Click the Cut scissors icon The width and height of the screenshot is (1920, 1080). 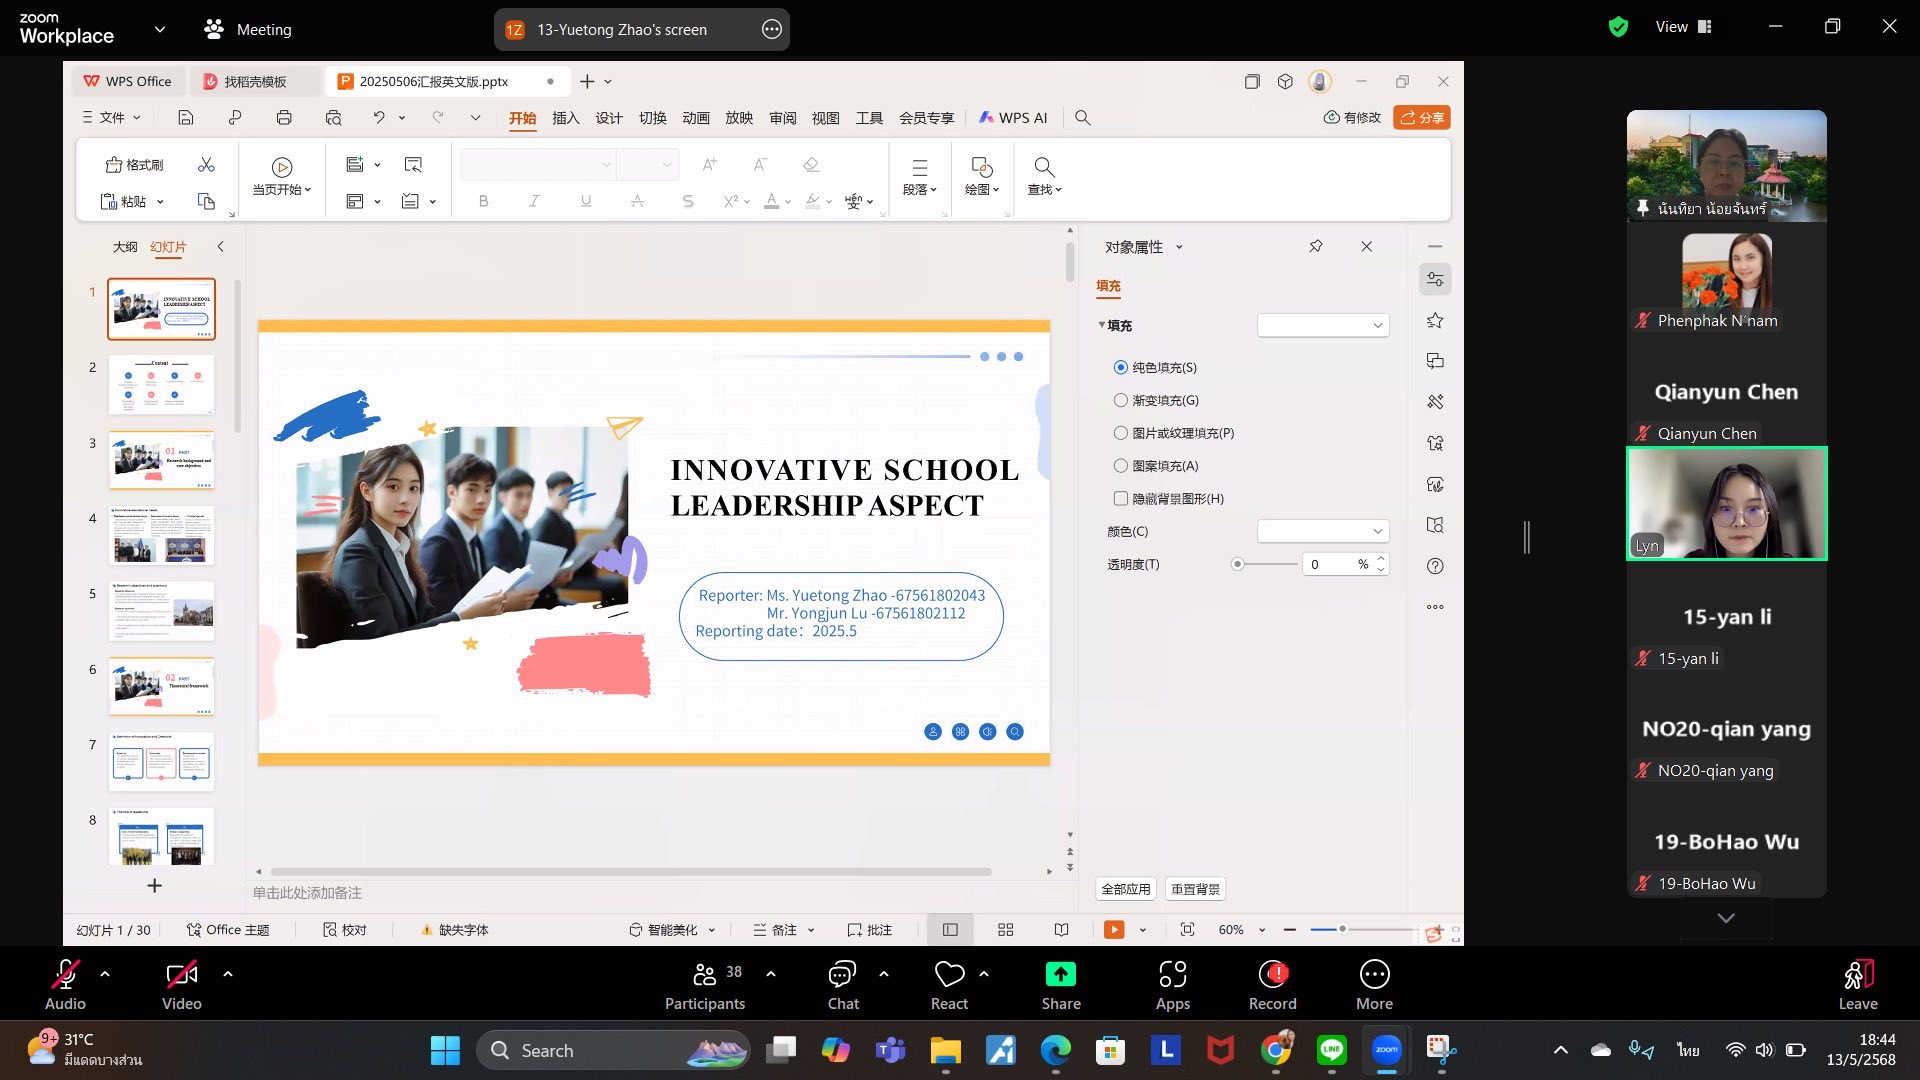point(206,165)
